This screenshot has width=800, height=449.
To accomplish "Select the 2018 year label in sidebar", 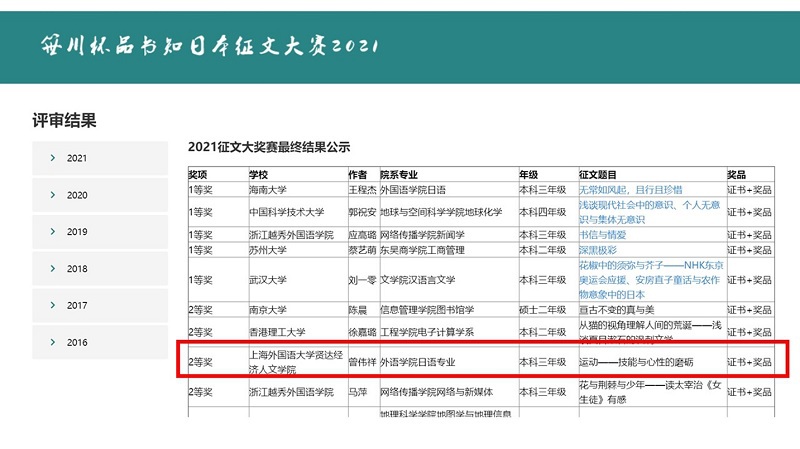I will pos(77,268).
